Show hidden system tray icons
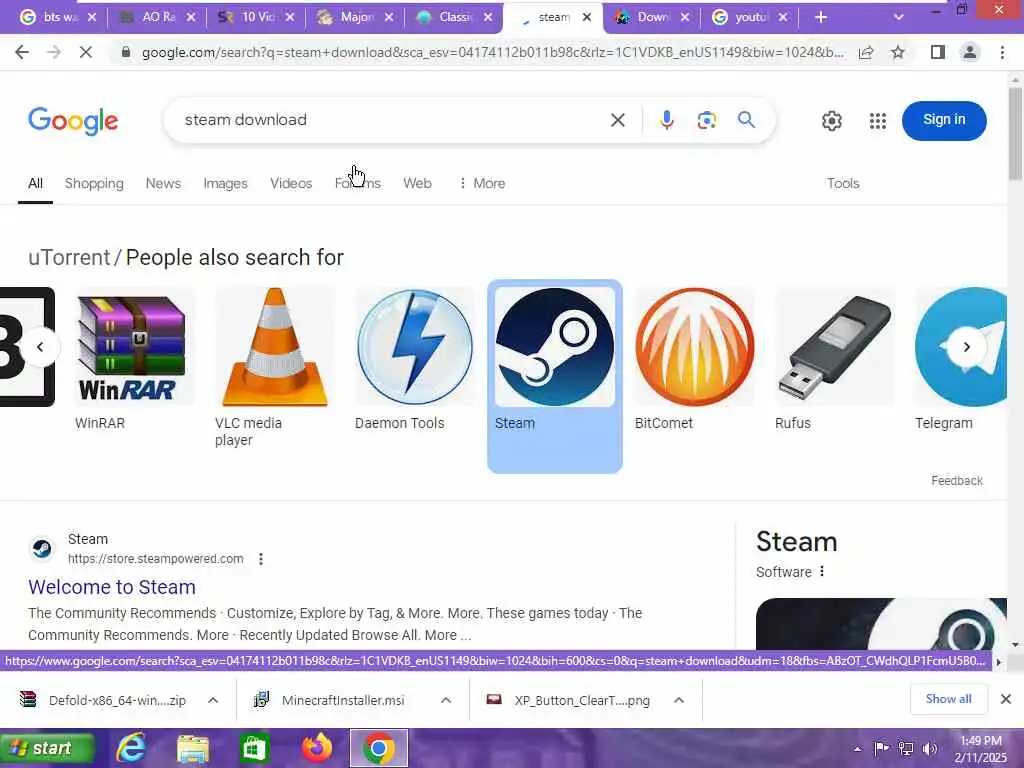The width and height of the screenshot is (1024, 768). coord(857,749)
